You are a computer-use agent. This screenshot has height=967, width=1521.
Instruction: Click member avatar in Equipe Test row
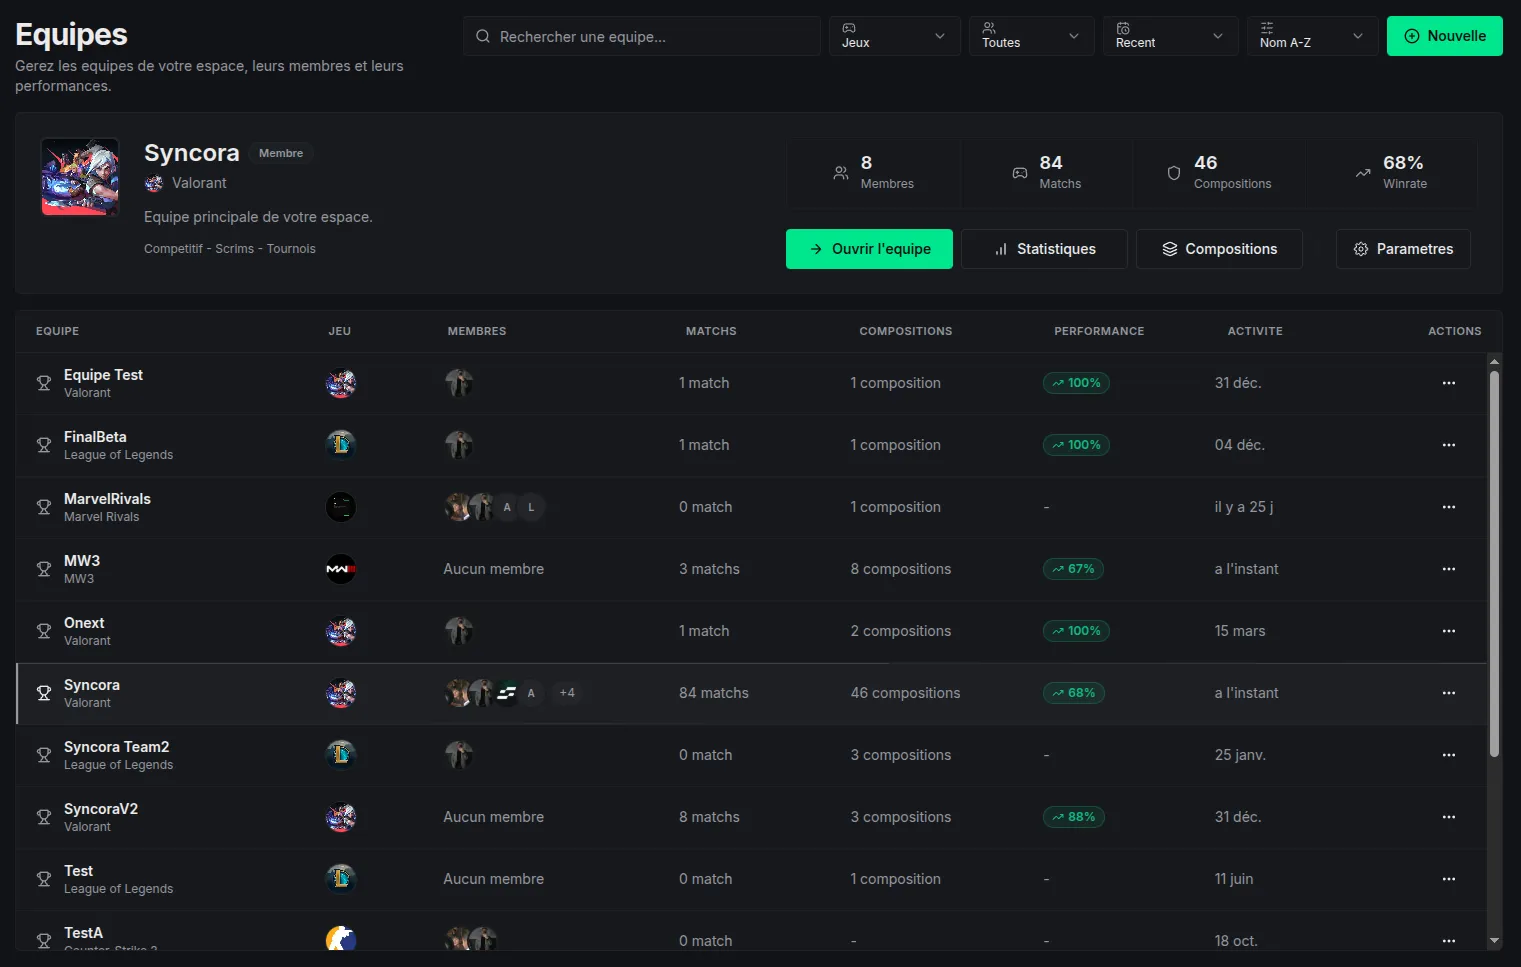(x=459, y=383)
